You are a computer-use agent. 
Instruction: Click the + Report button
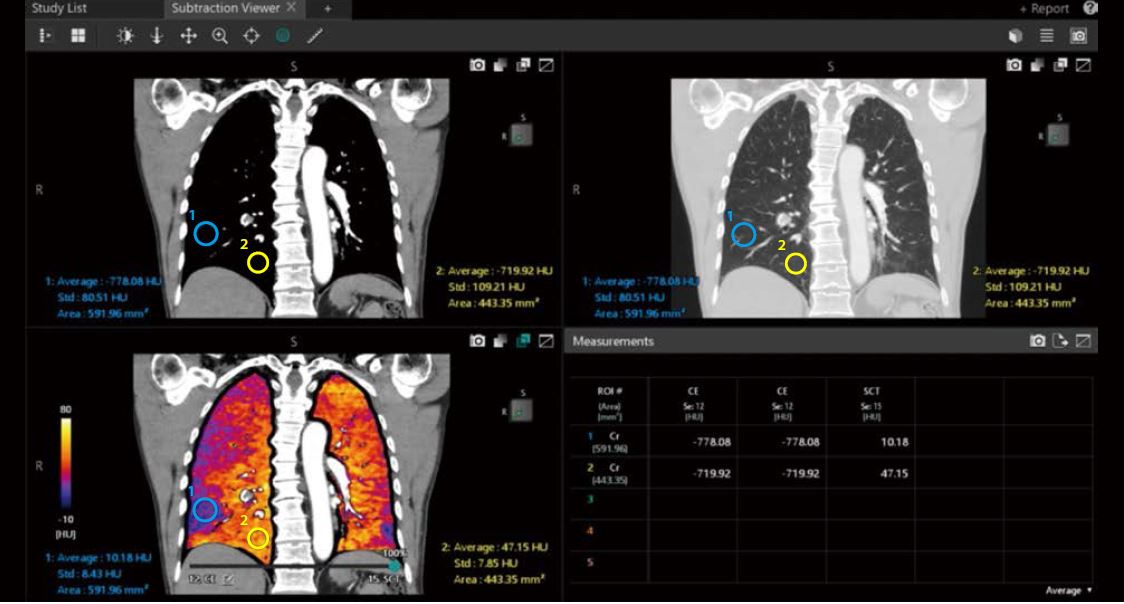pos(1044,8)
